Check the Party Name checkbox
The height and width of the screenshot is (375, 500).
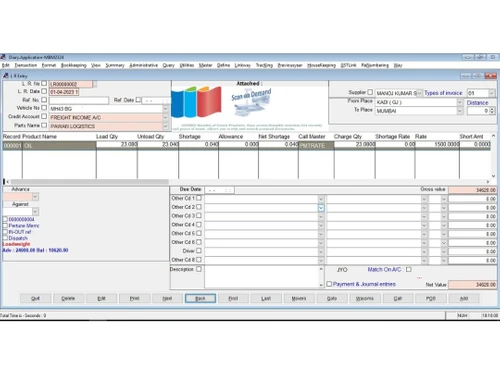[x=44, y=125]
